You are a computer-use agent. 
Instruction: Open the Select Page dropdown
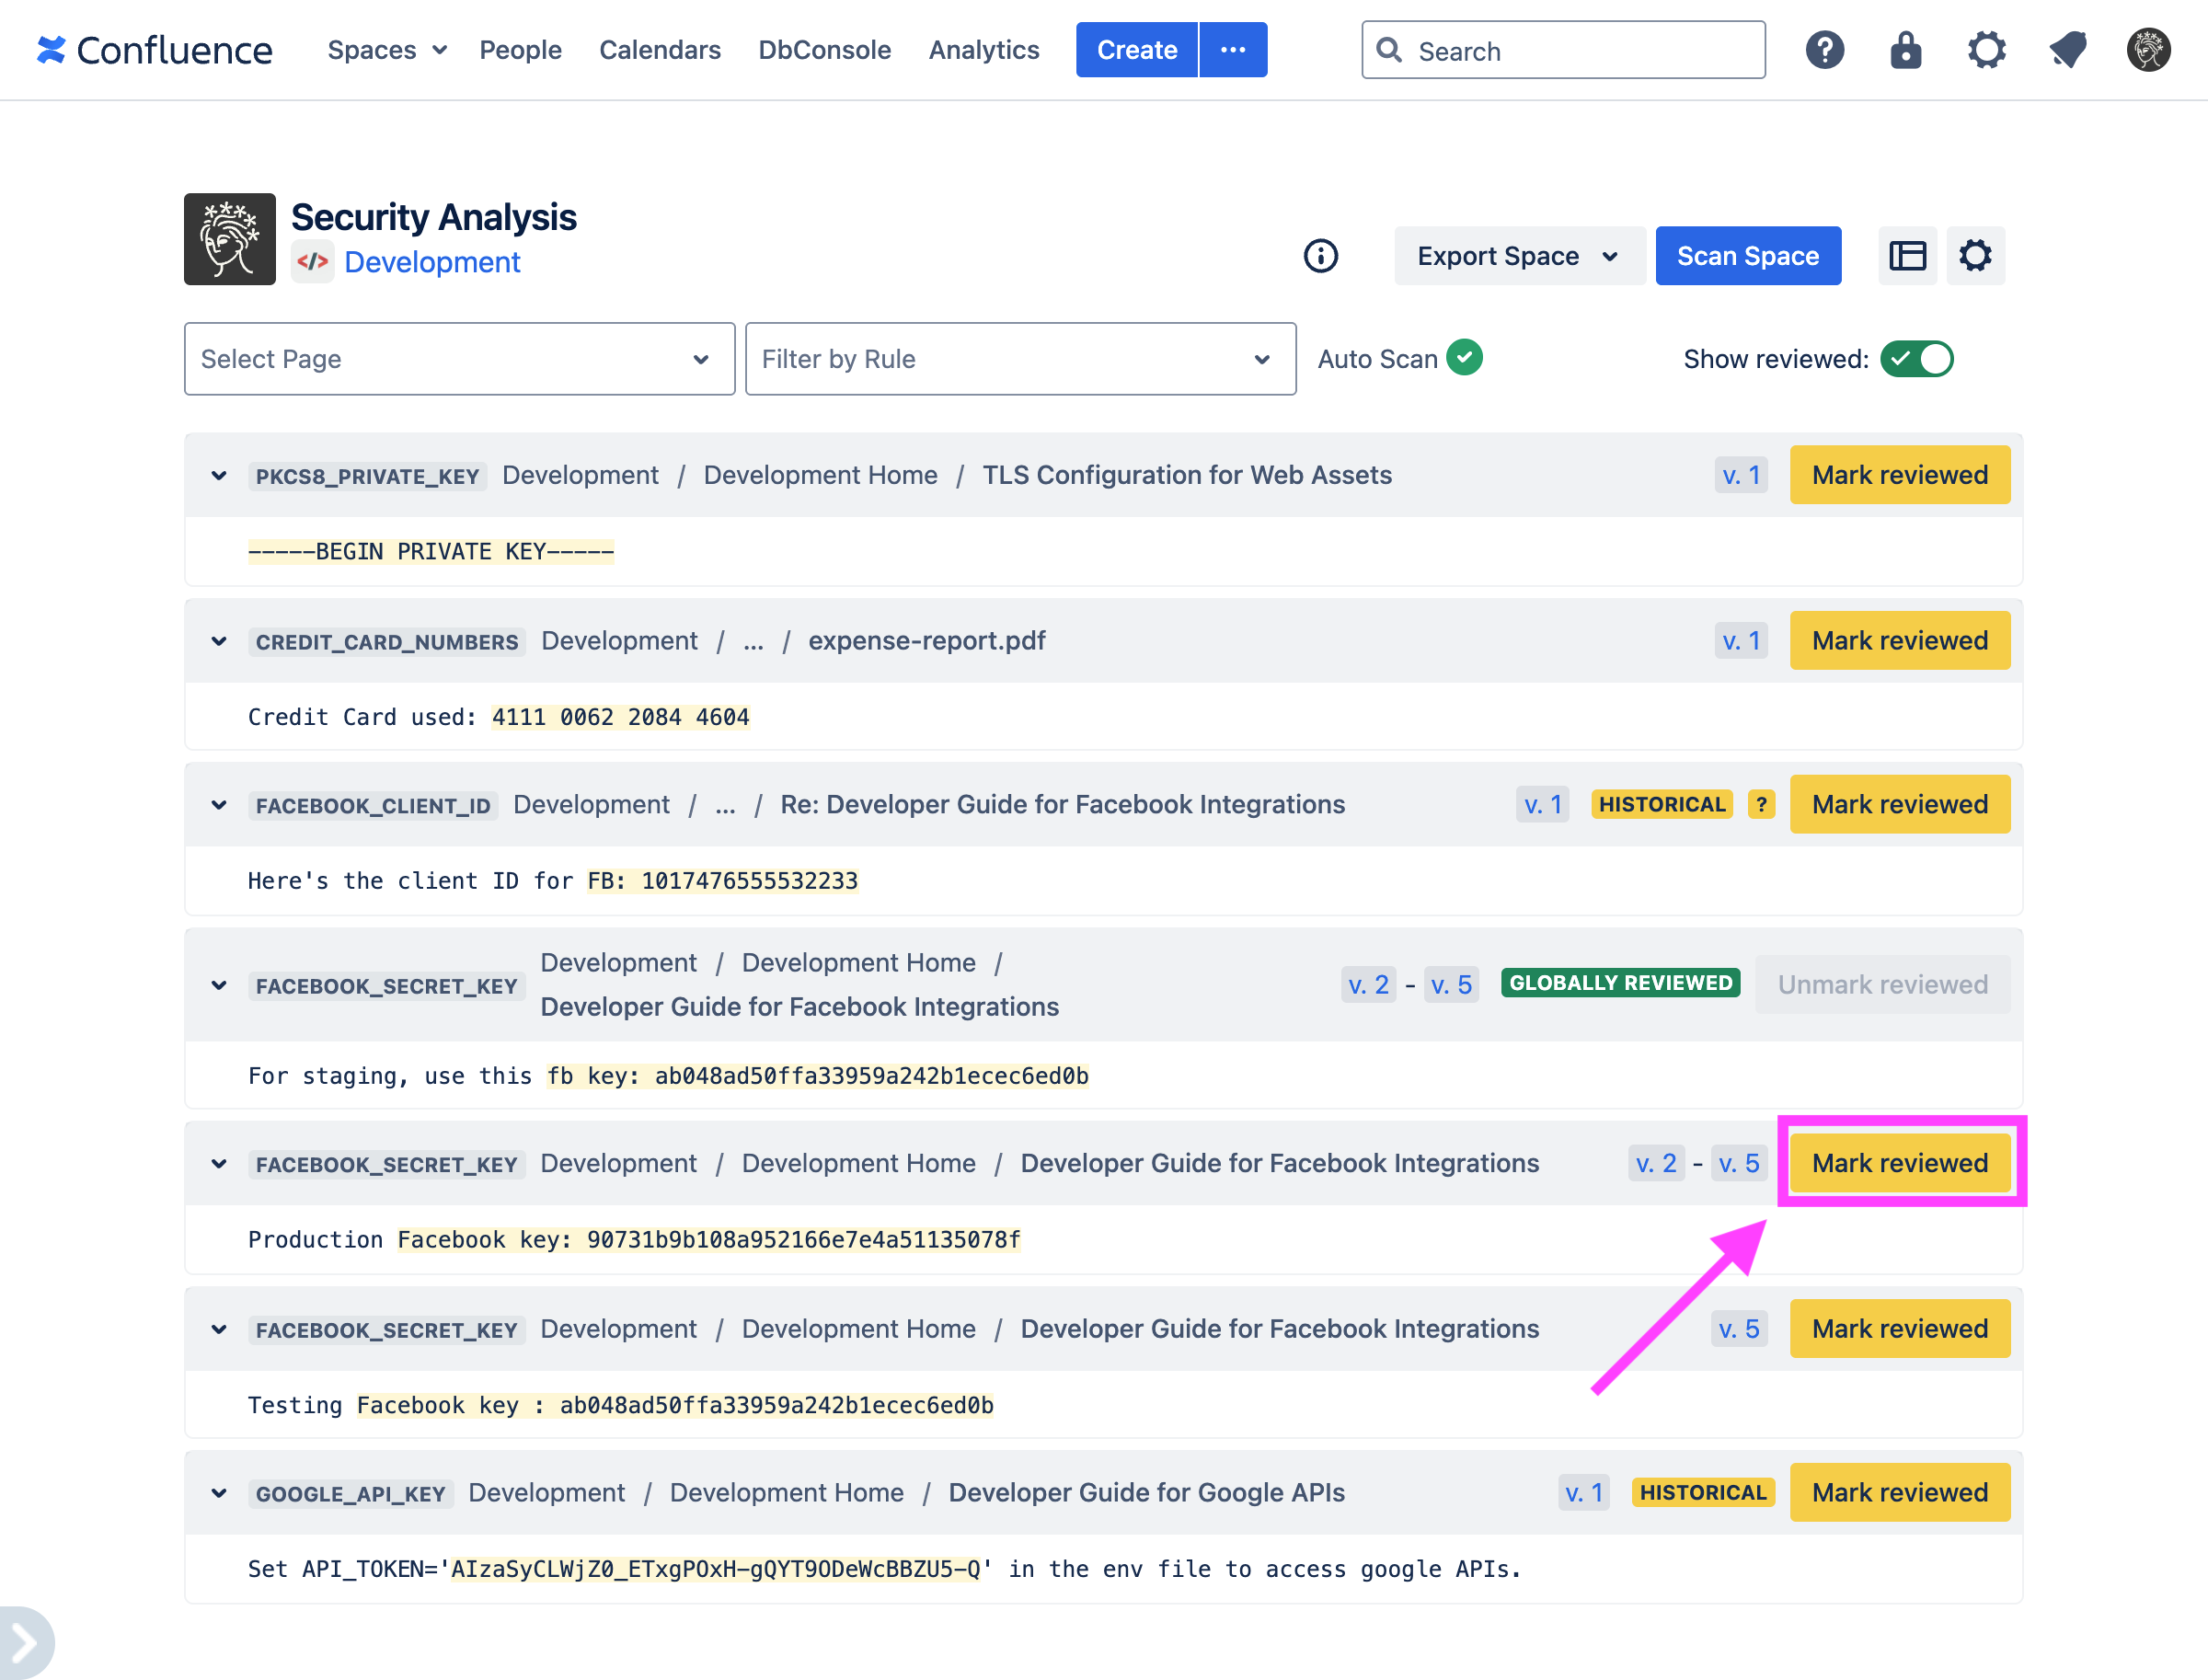click(x=459, y=359)
